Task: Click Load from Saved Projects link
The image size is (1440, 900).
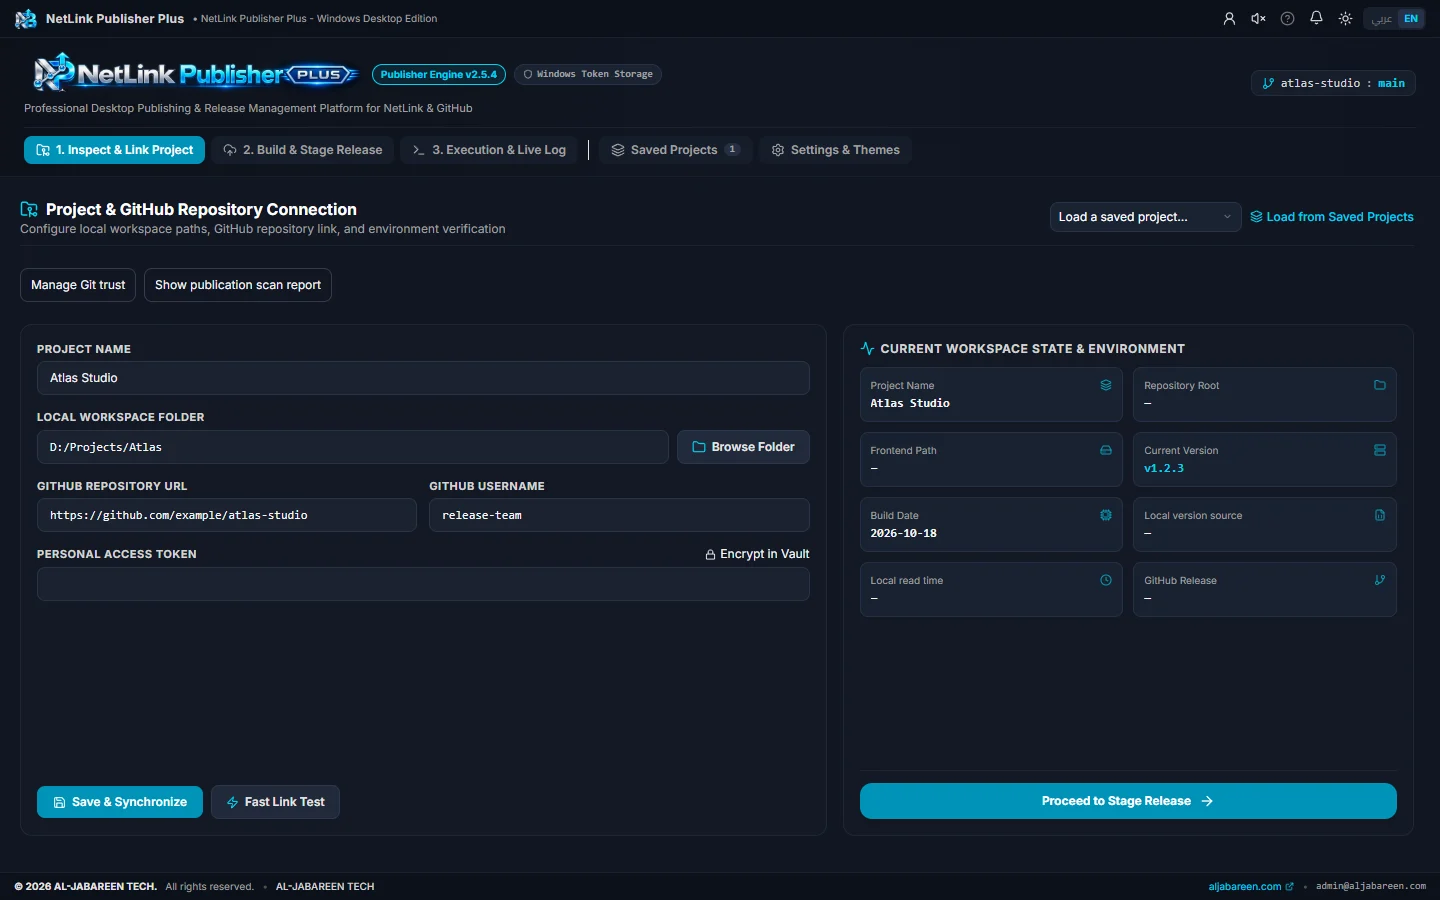Action: point(1332,217)
